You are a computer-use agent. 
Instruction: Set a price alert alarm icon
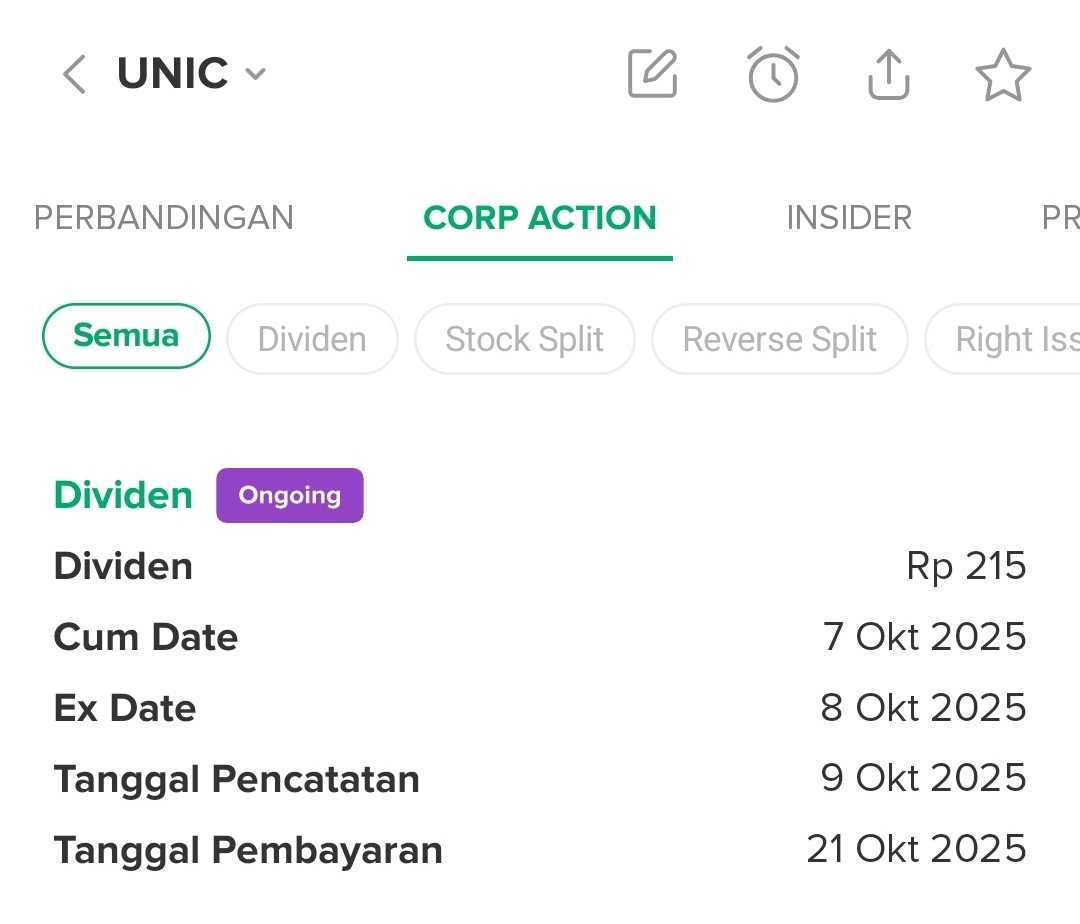click(x=773, y=74)
